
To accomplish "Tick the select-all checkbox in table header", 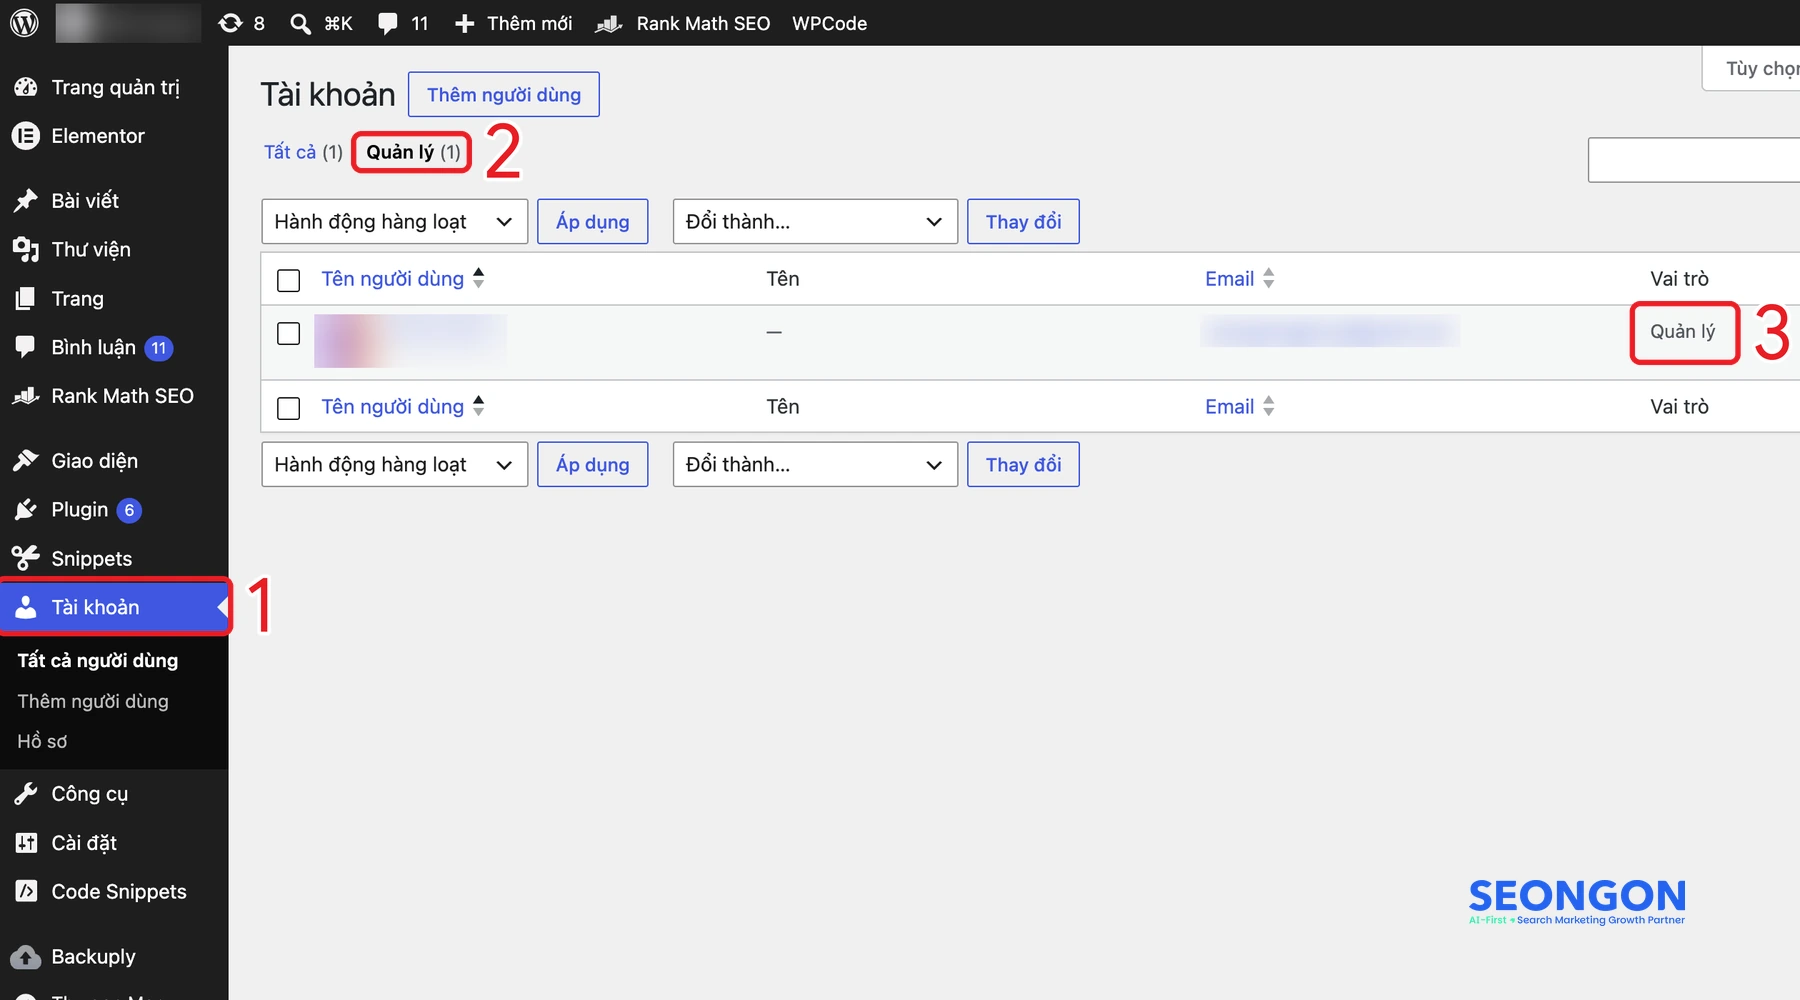I will point(289,280).
